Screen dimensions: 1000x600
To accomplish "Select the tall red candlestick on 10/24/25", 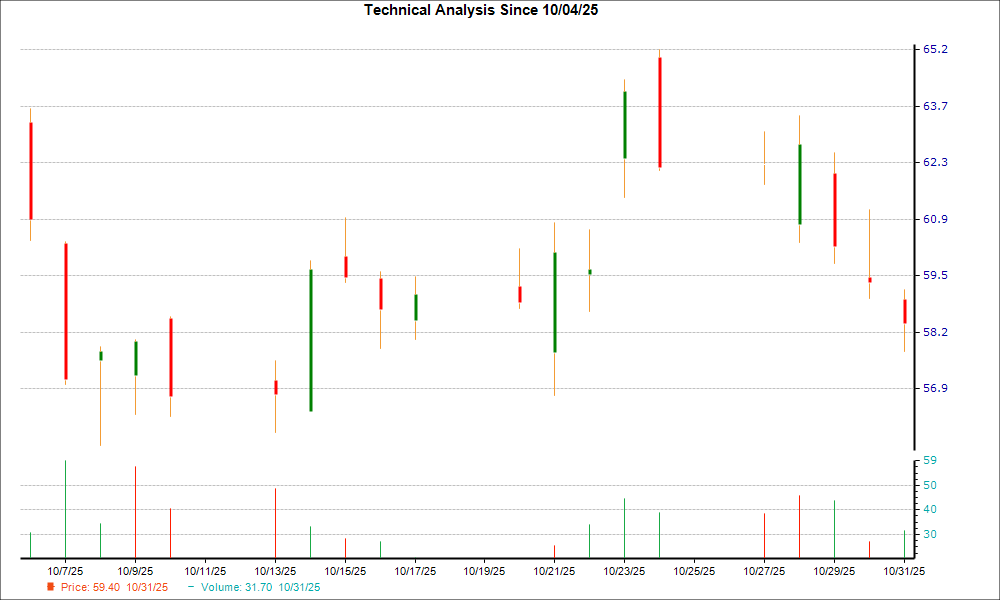I will (660, 110).
